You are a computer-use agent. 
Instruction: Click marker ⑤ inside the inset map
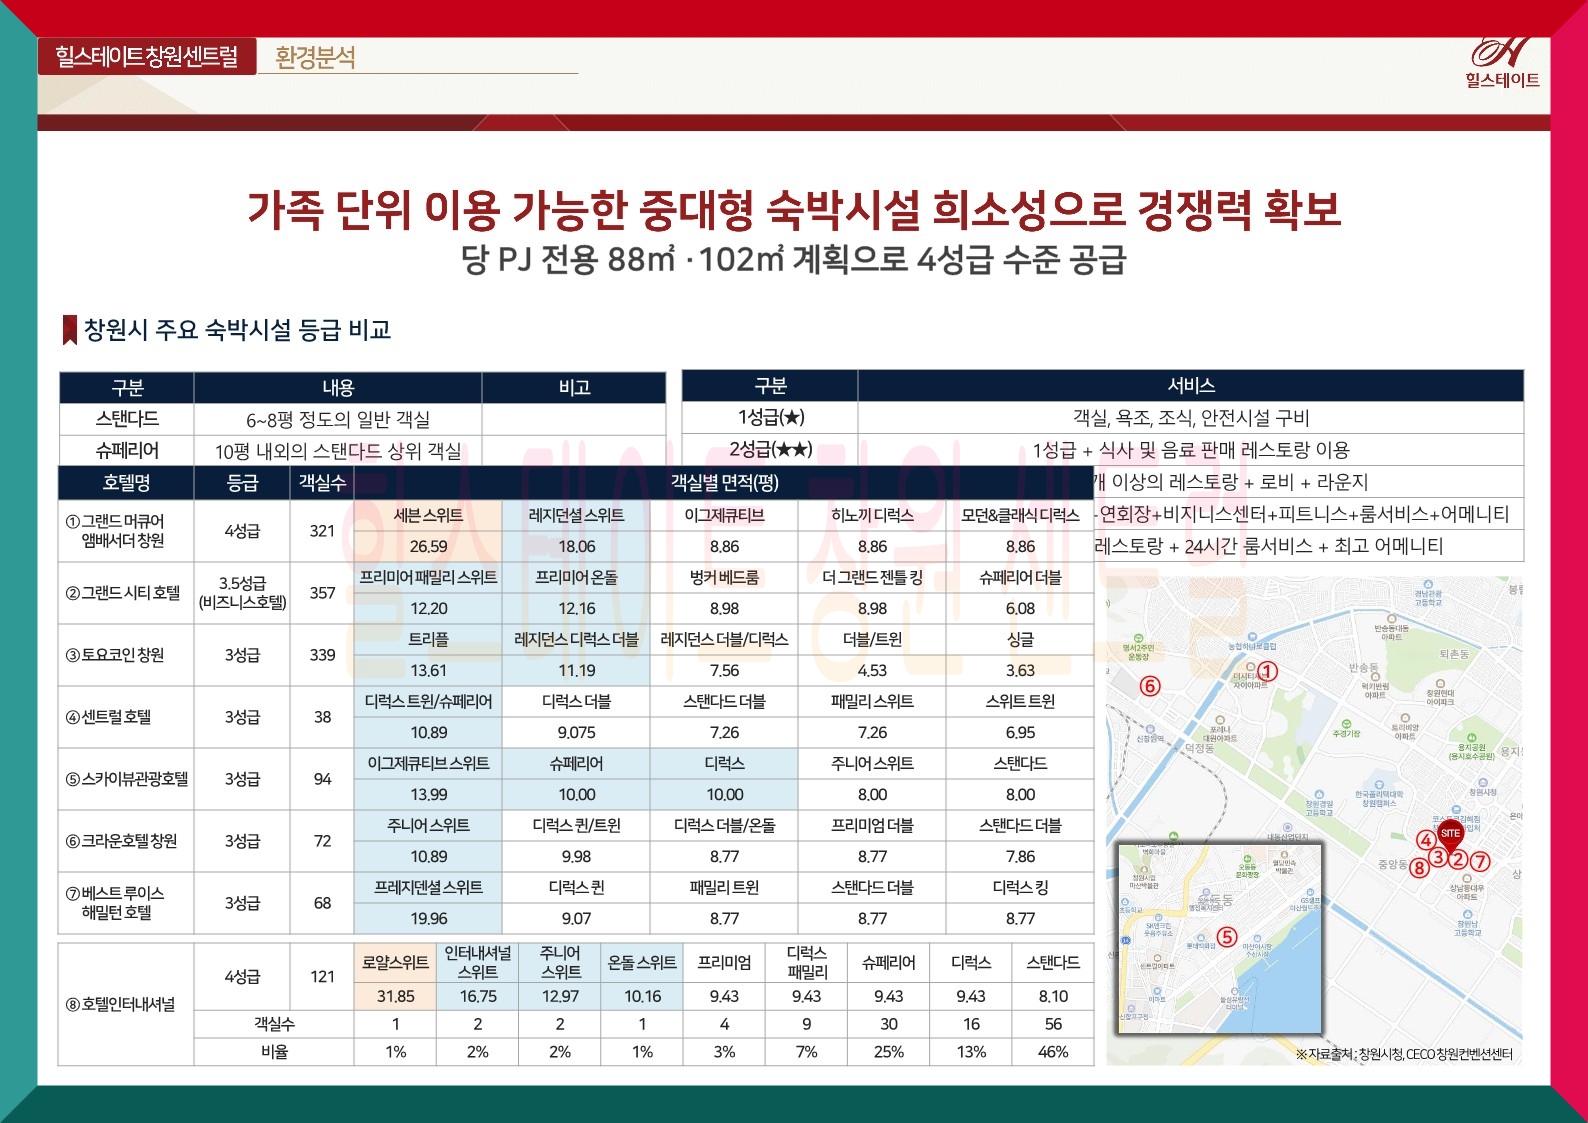(1227, 937)
